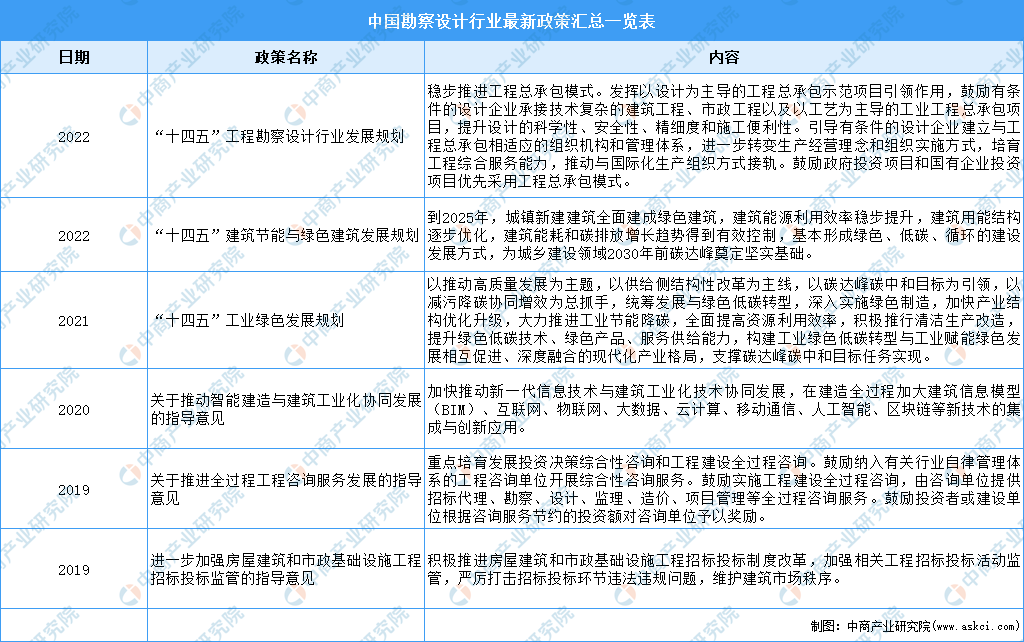This screenshot has width=1024, height=642.
Task: Click the 2020 date cell
Action: point(74,409)
